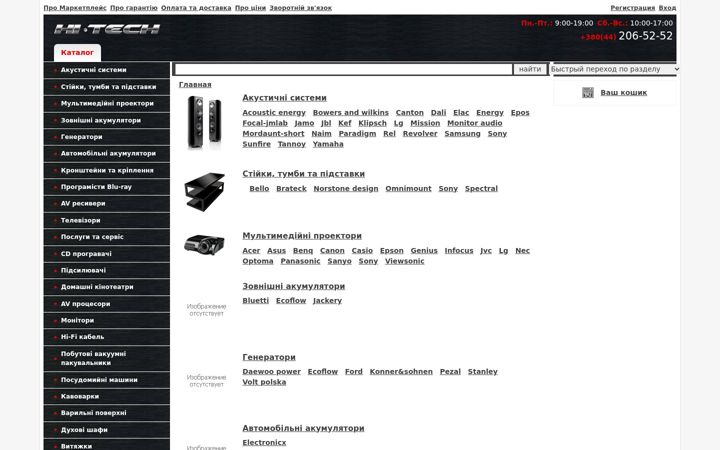
Task: Open Оплата та доставка link
Action: coord(196,8)
